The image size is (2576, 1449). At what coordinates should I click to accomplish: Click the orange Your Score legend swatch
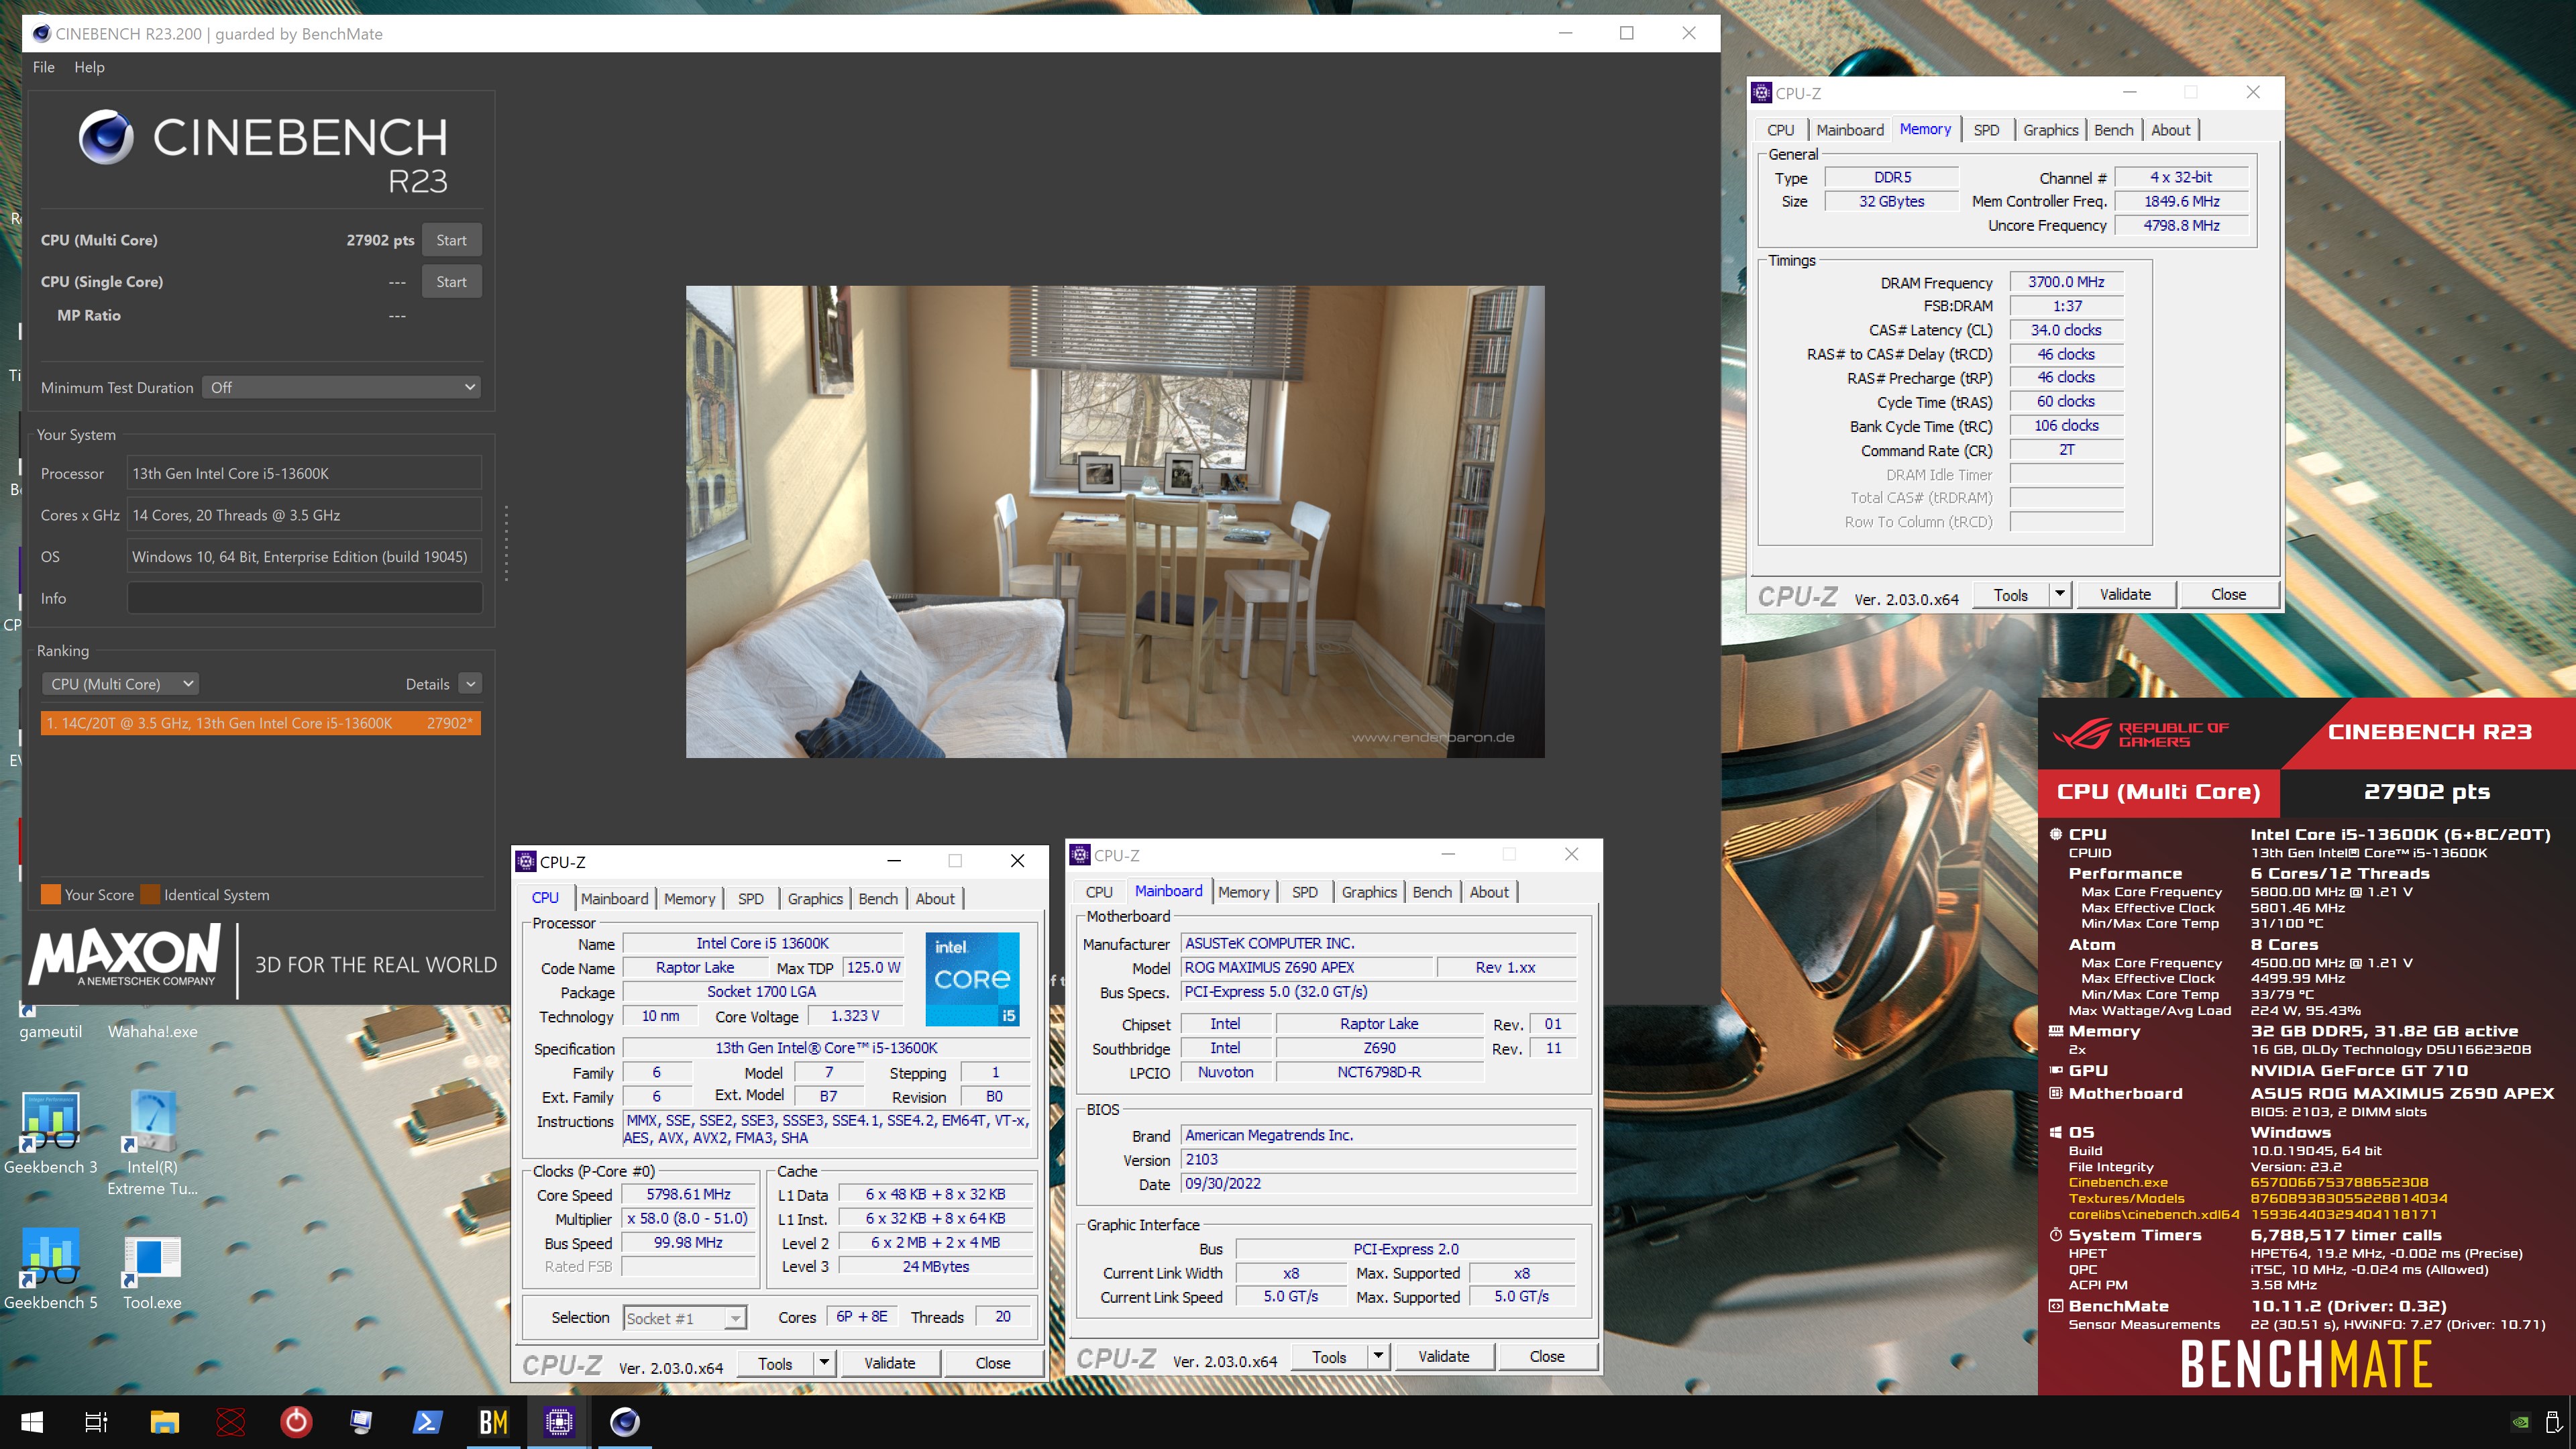(x=50, y=895)
